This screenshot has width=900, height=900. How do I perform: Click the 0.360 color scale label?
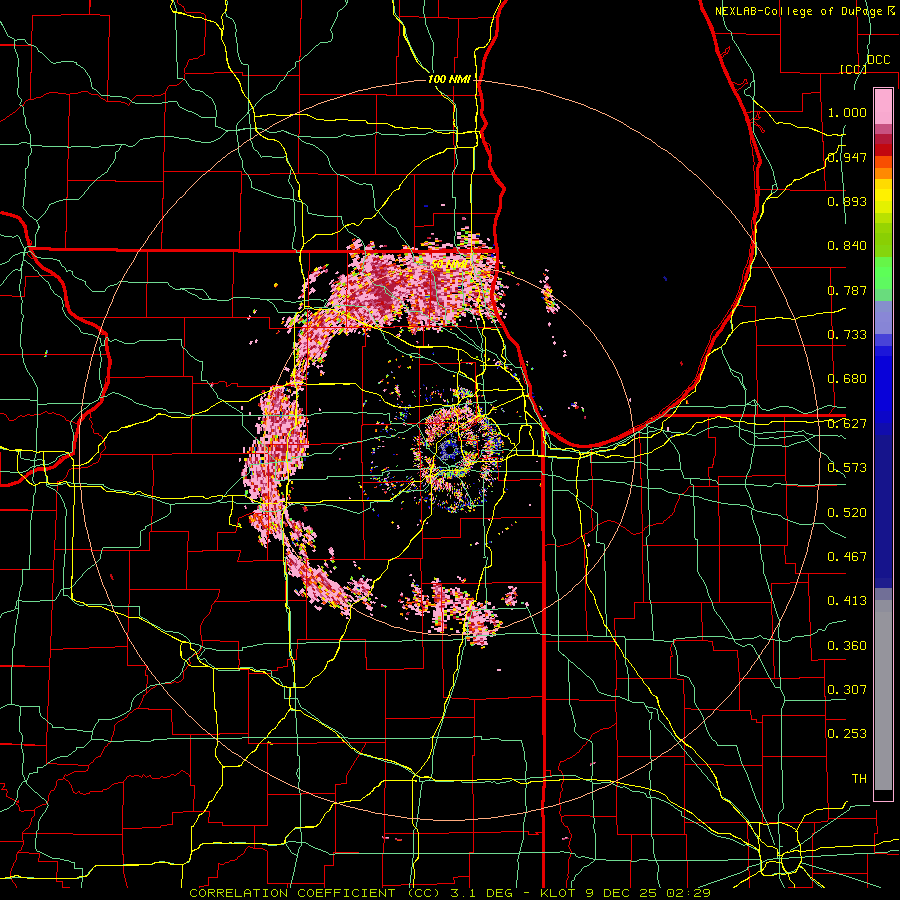tap(847, 646)
